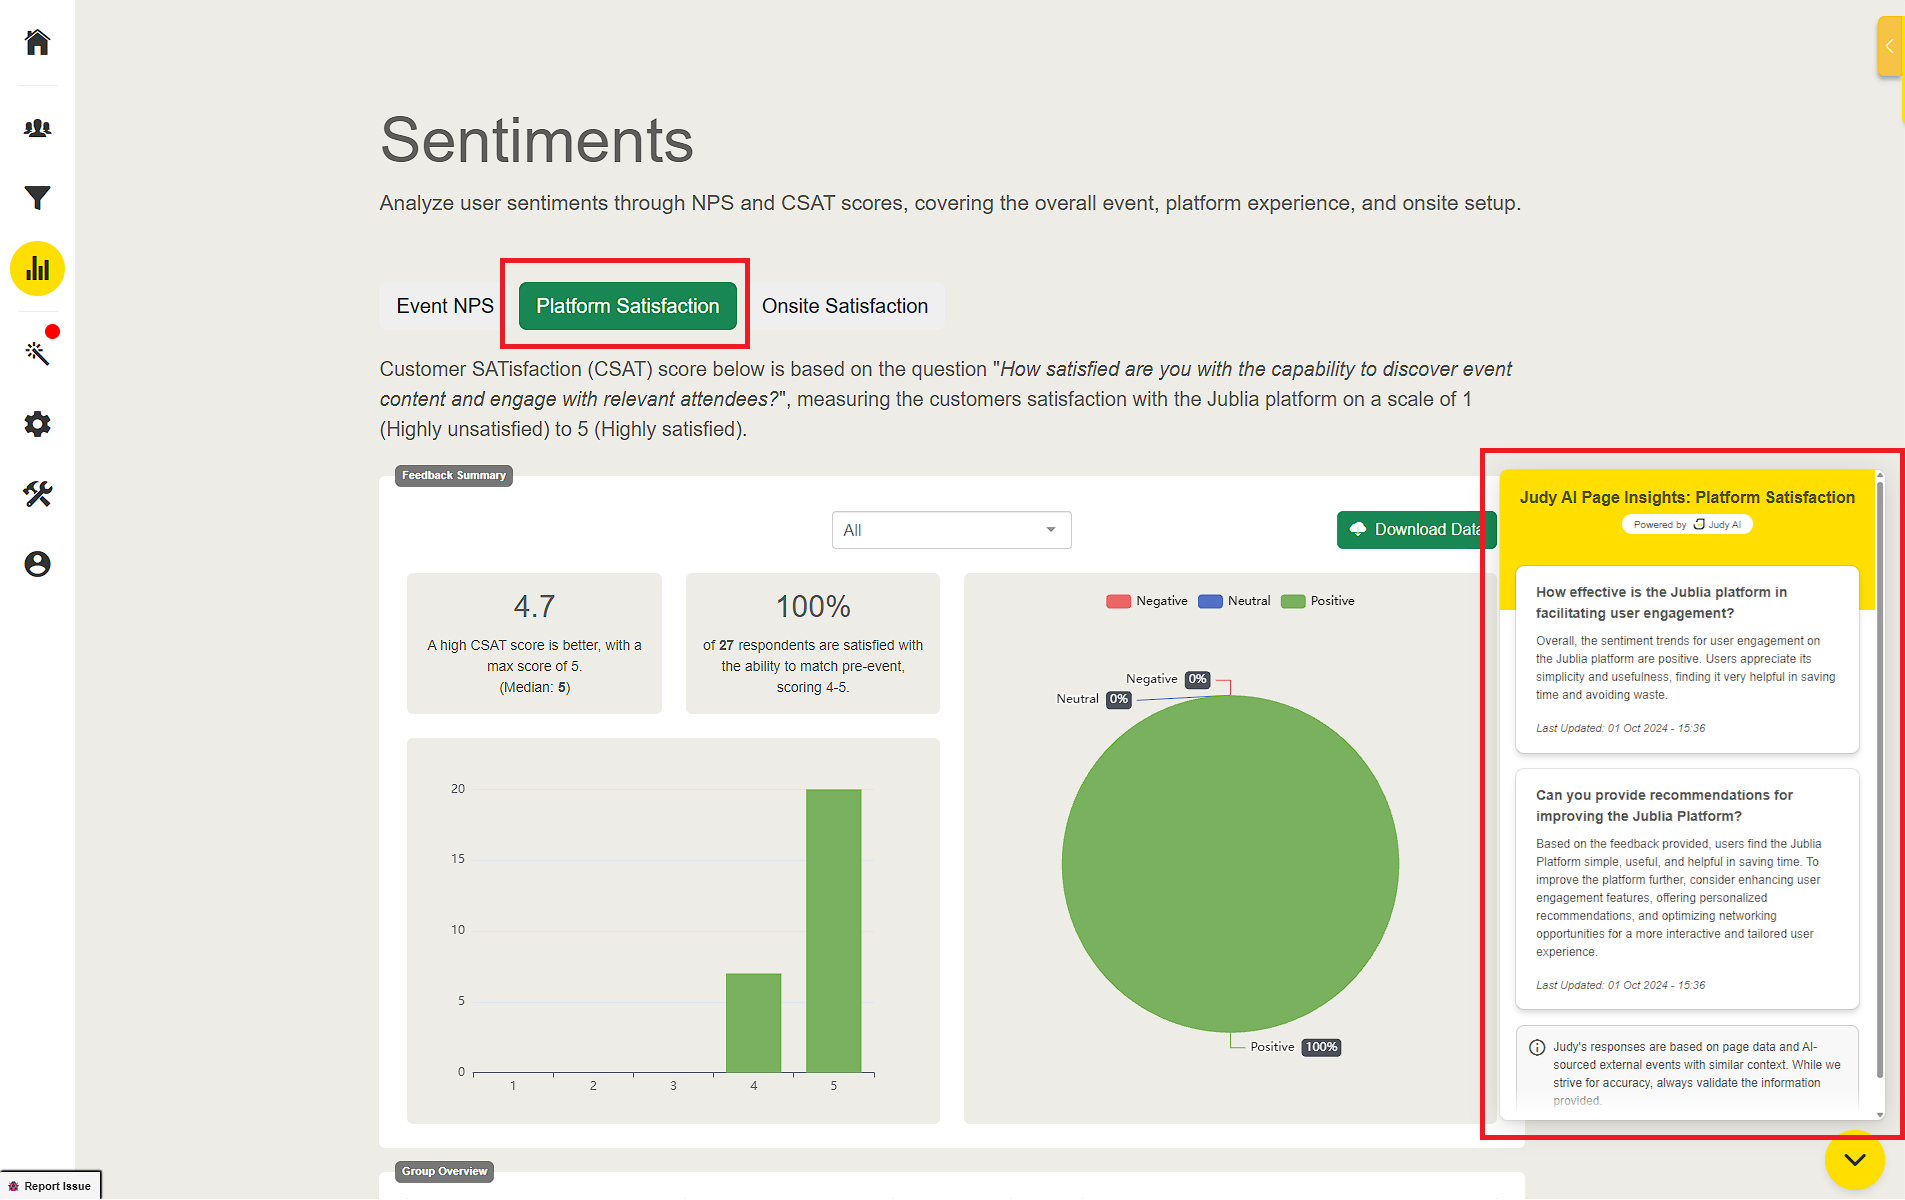Open the Powered by Judy AI badge
Image resolution: width=1905 pixels, height=1200 pixels.
coord(1687,525)
